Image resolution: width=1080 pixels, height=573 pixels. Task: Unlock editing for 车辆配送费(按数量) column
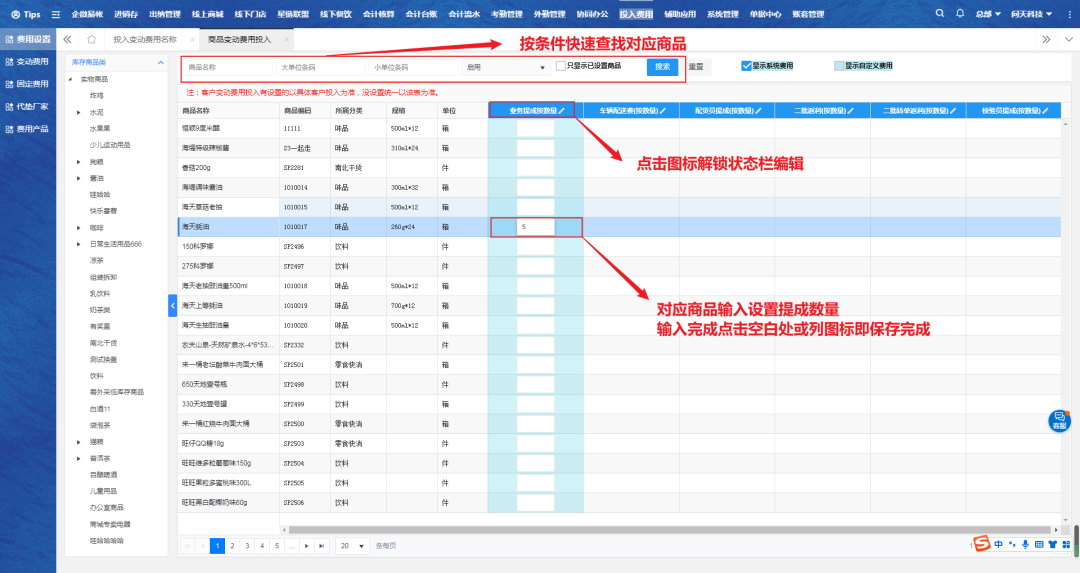[x=663, y=110]
